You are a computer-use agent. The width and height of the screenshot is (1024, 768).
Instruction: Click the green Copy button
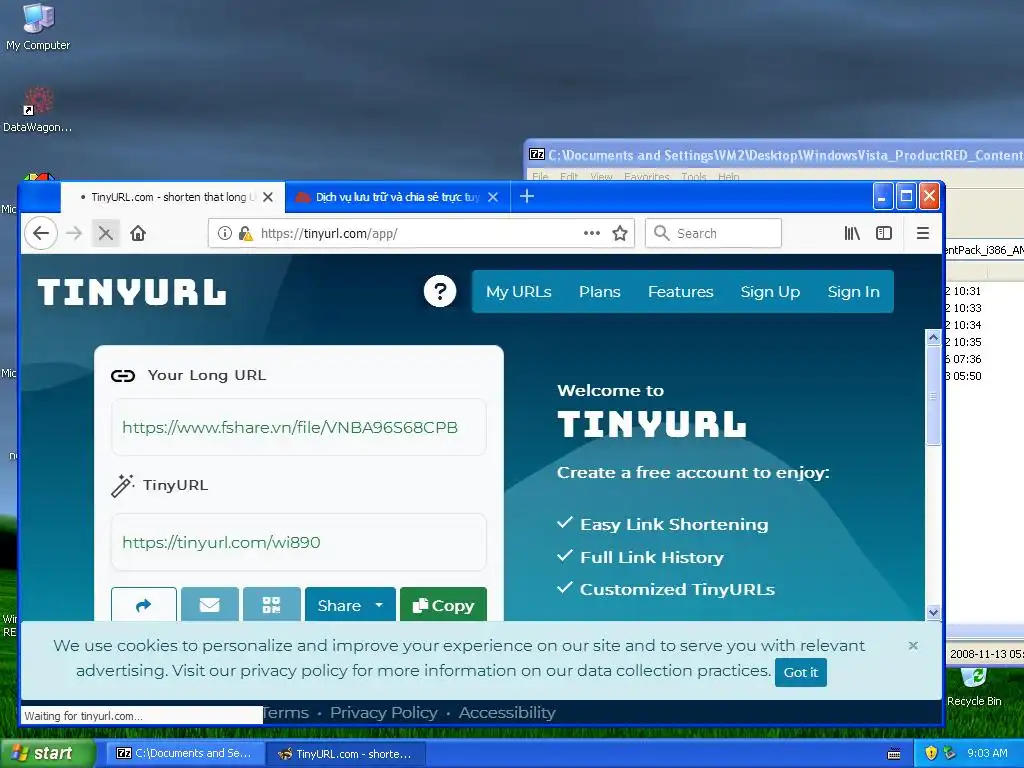[x=443, y=605]
